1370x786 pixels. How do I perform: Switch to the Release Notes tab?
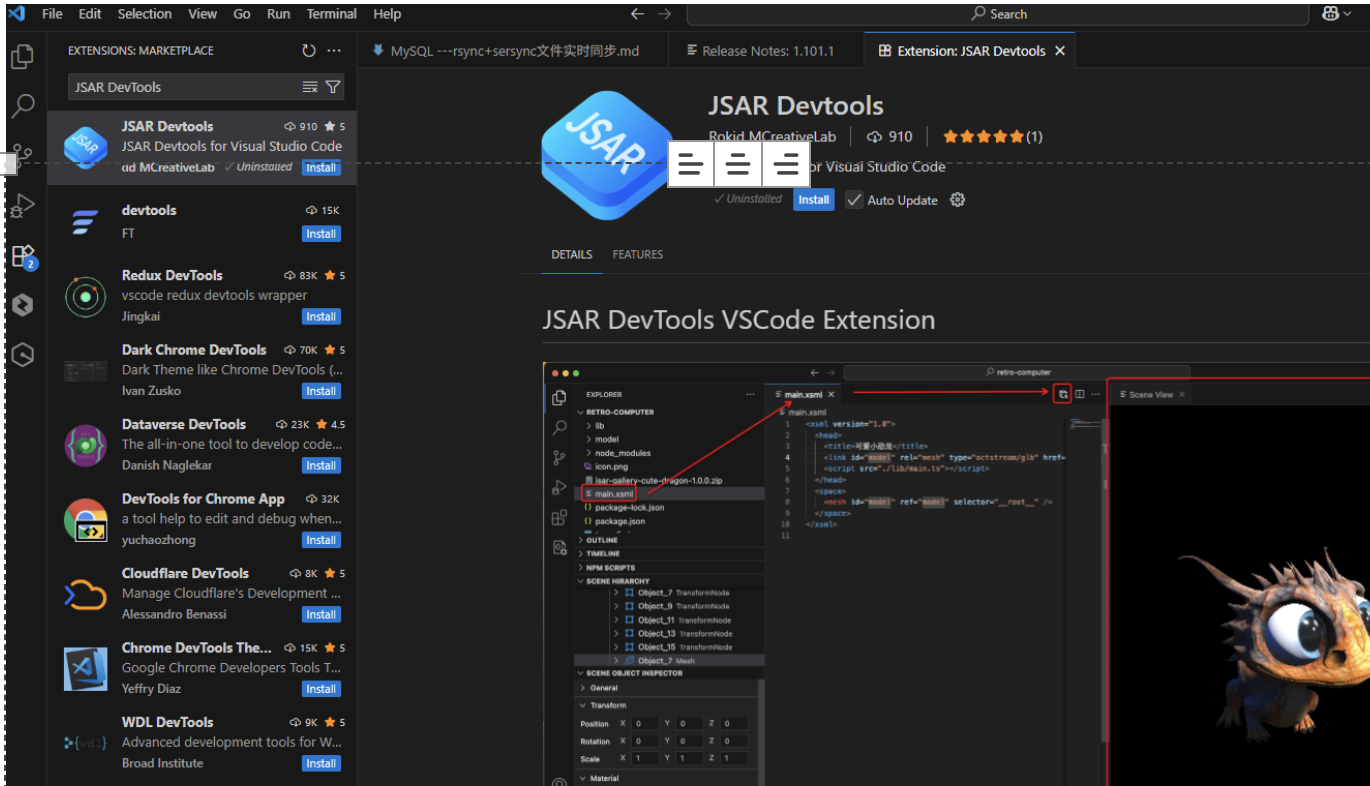[766, 51]
